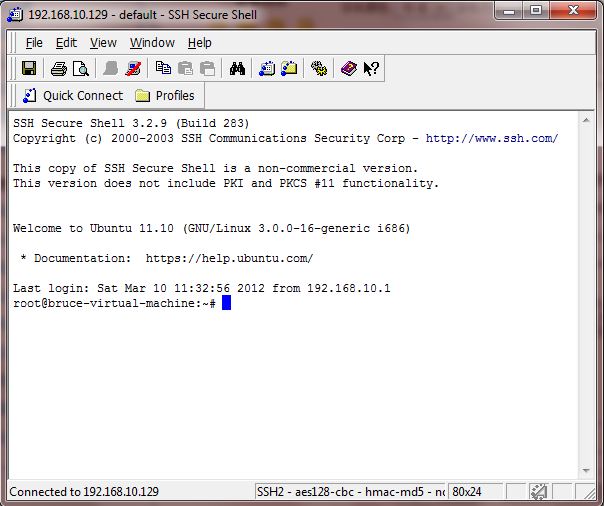Click 'root@bruce-virtual-machine:~#' prompt text
The height and width of the screenshot is (506, 604).
pyautogui.click(x=114, y=303)
